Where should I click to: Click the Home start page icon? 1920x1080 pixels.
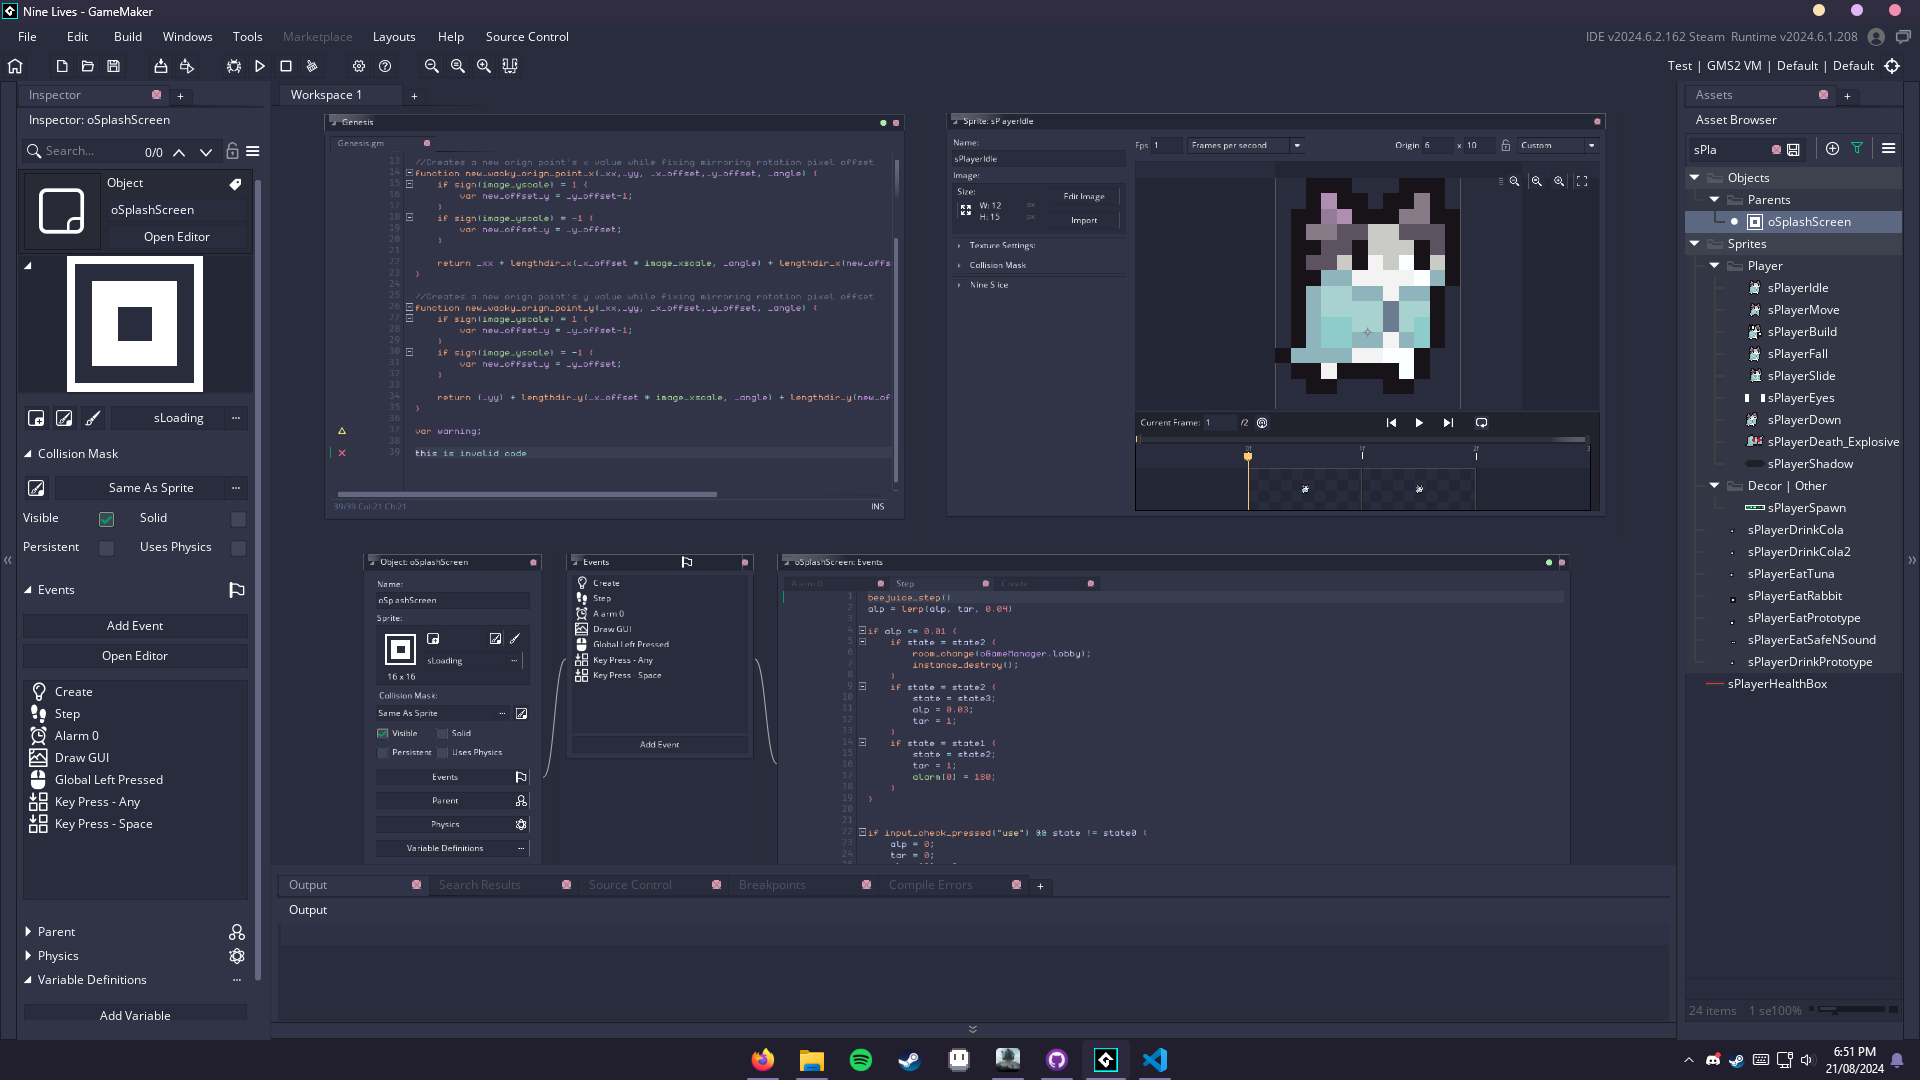click(15, 66)
